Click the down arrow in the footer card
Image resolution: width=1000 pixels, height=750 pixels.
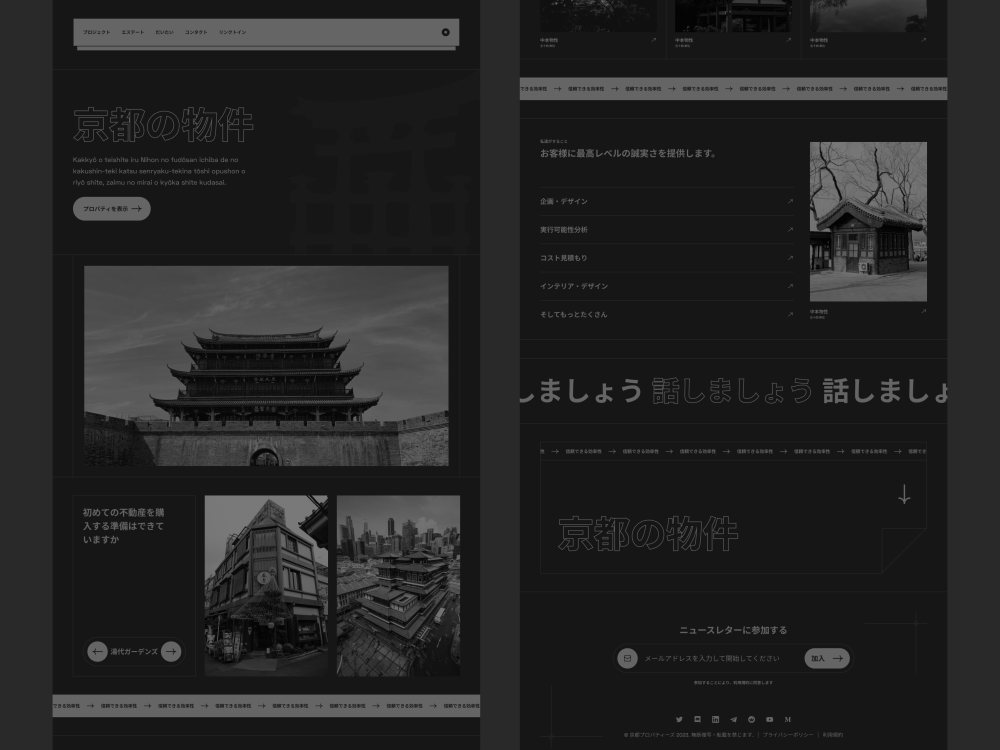[904, 494]
